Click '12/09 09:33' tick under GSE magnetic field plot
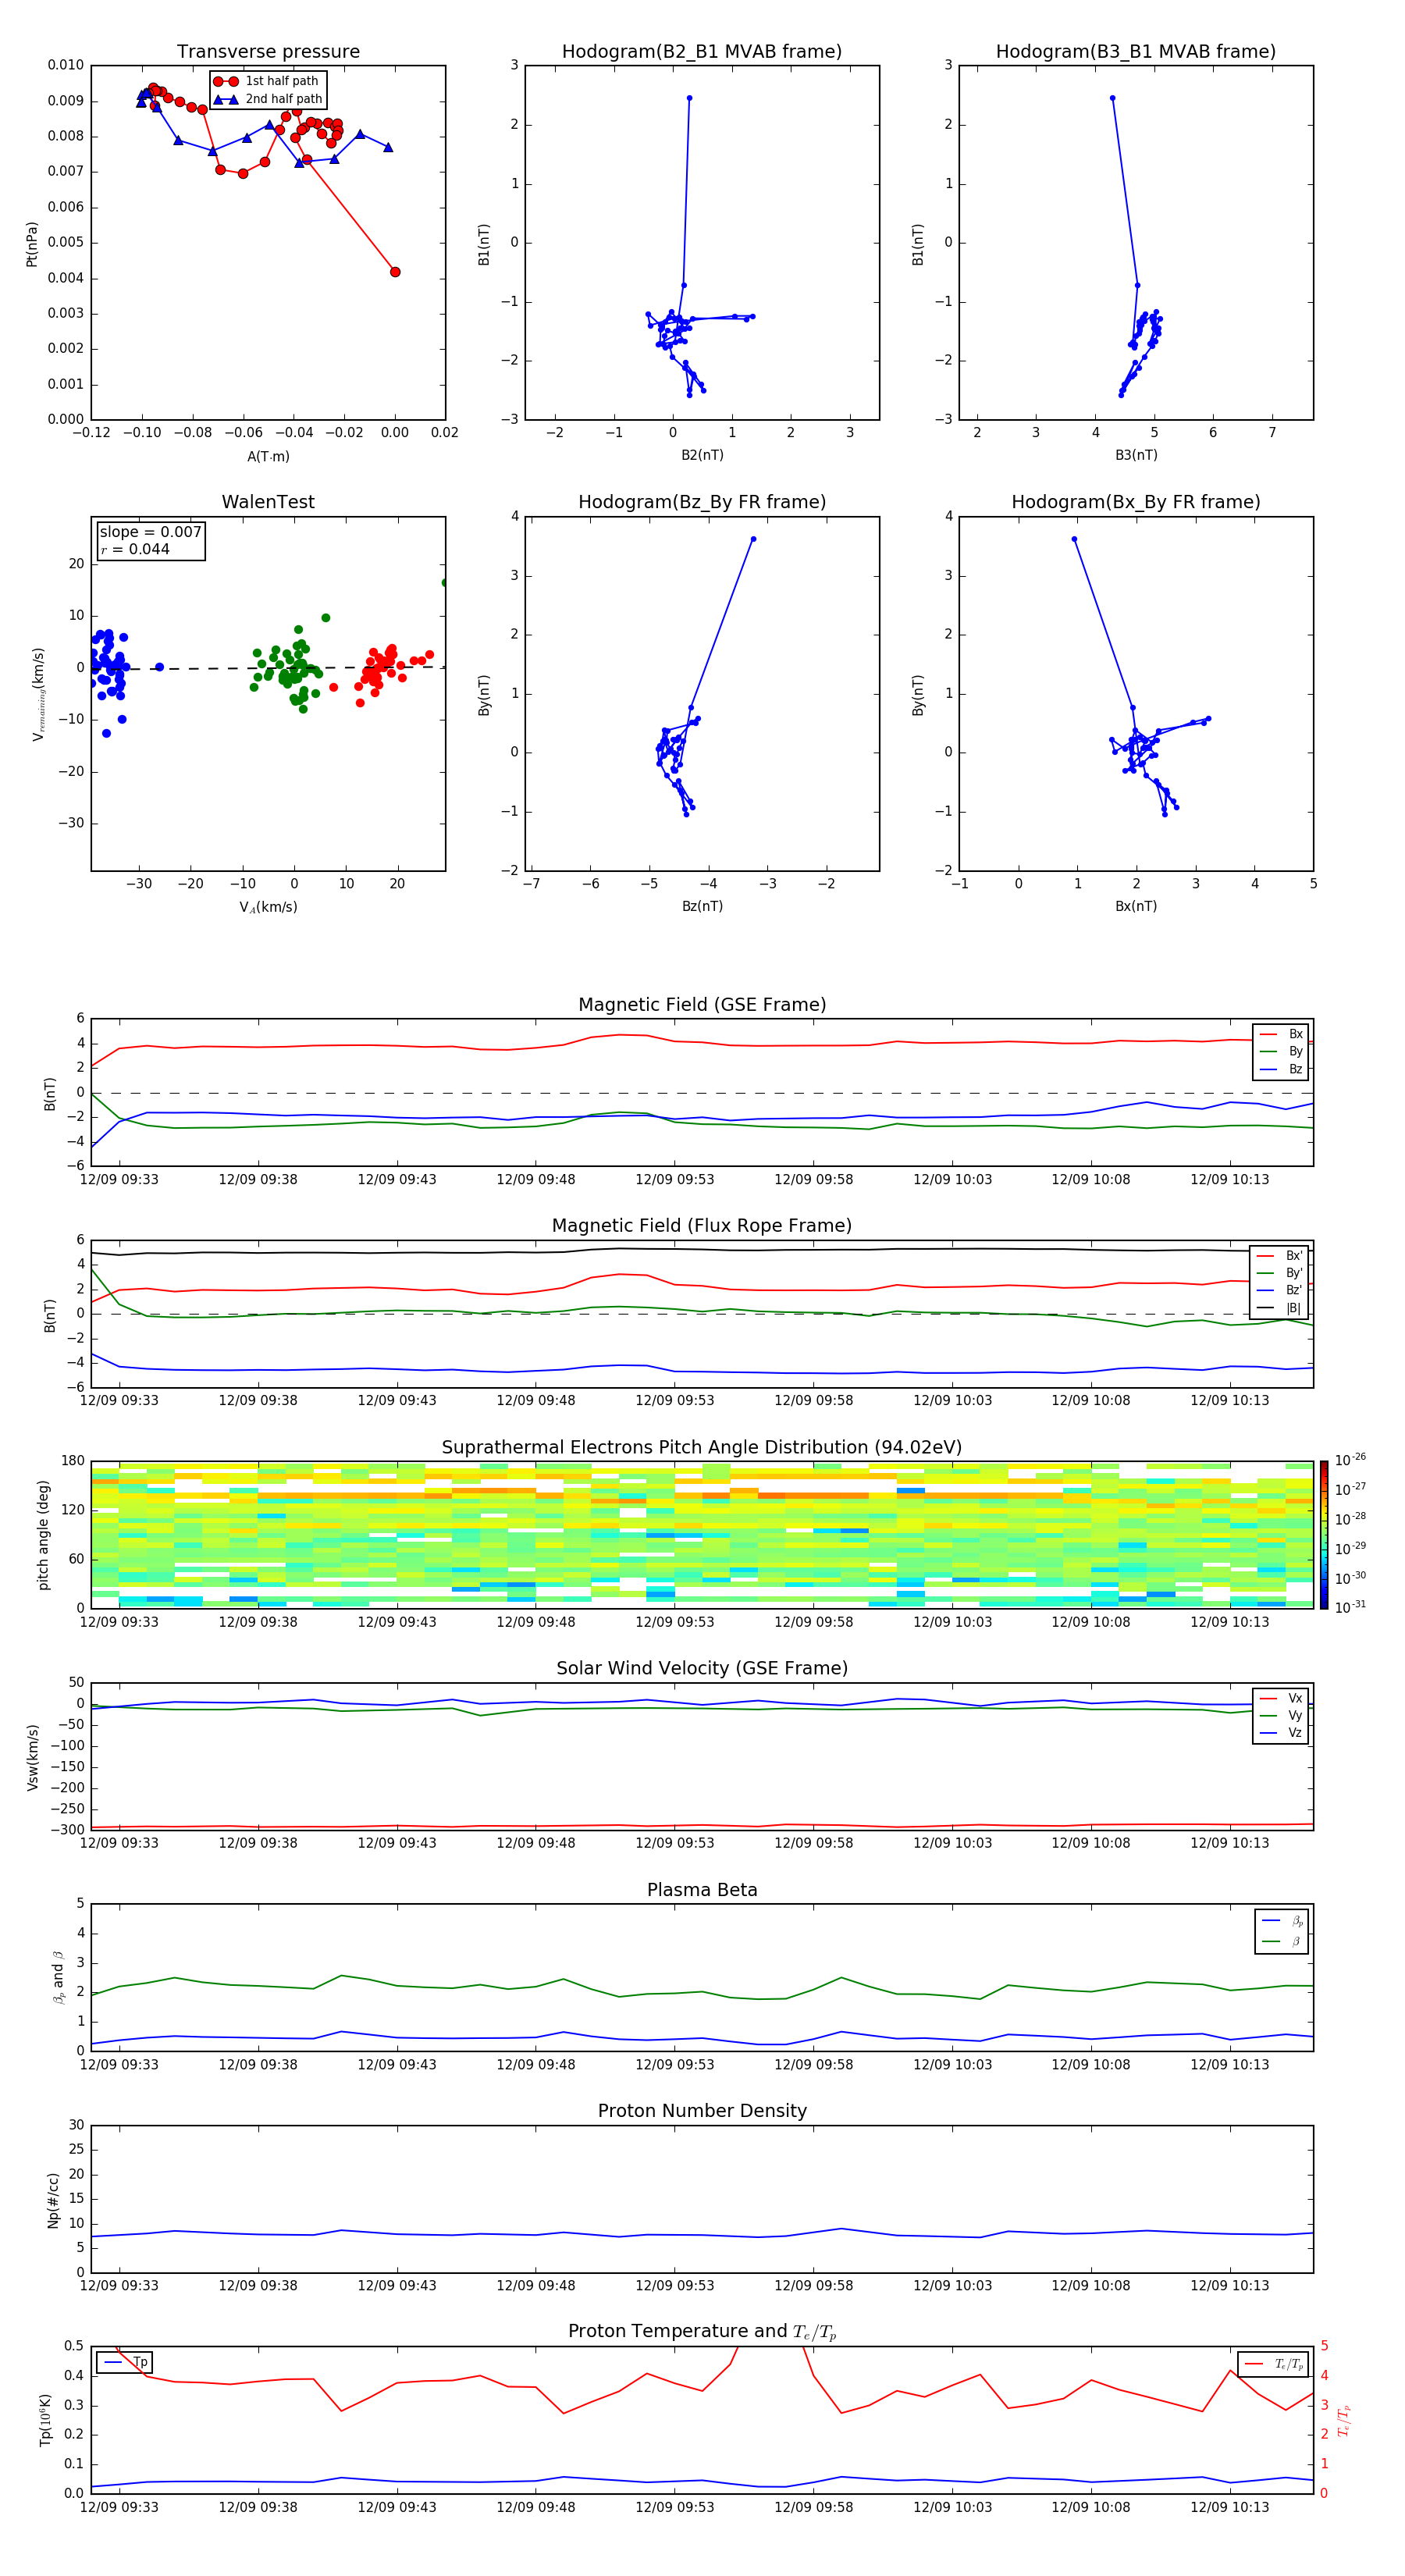 tap(119, 1180)
